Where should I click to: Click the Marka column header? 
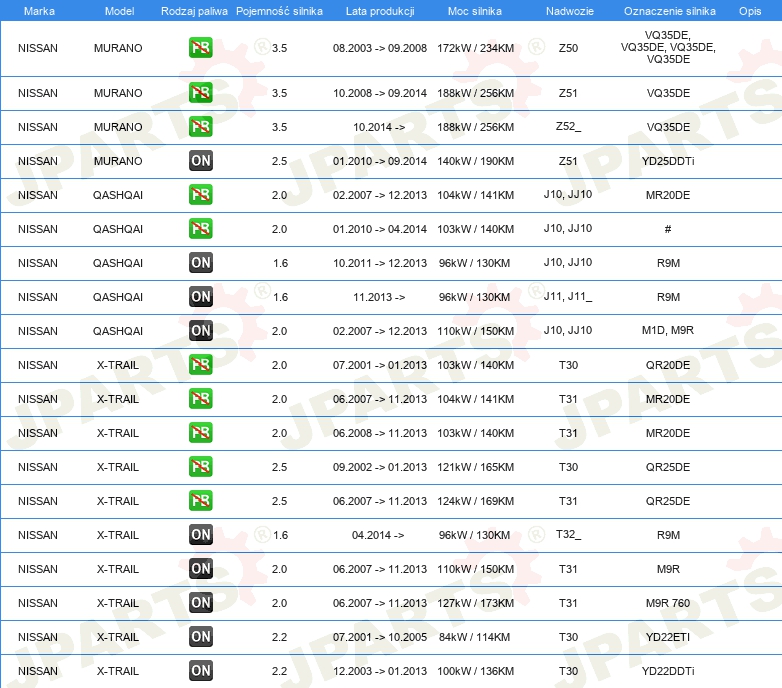click(x=38, y=10)
